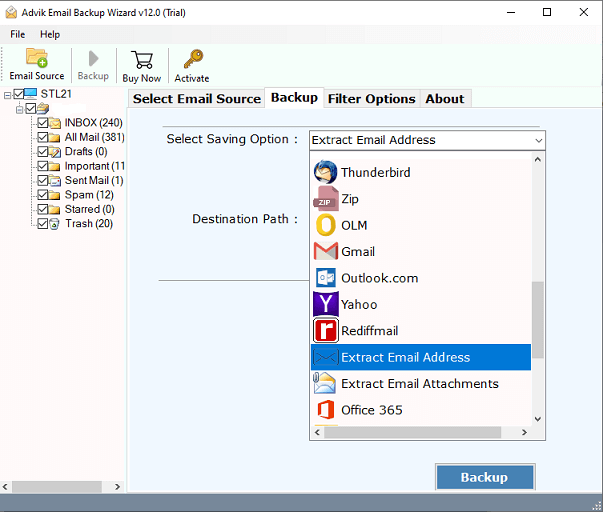Click the dropdown horizontal scroll right arrow

(x=524, y=432)
